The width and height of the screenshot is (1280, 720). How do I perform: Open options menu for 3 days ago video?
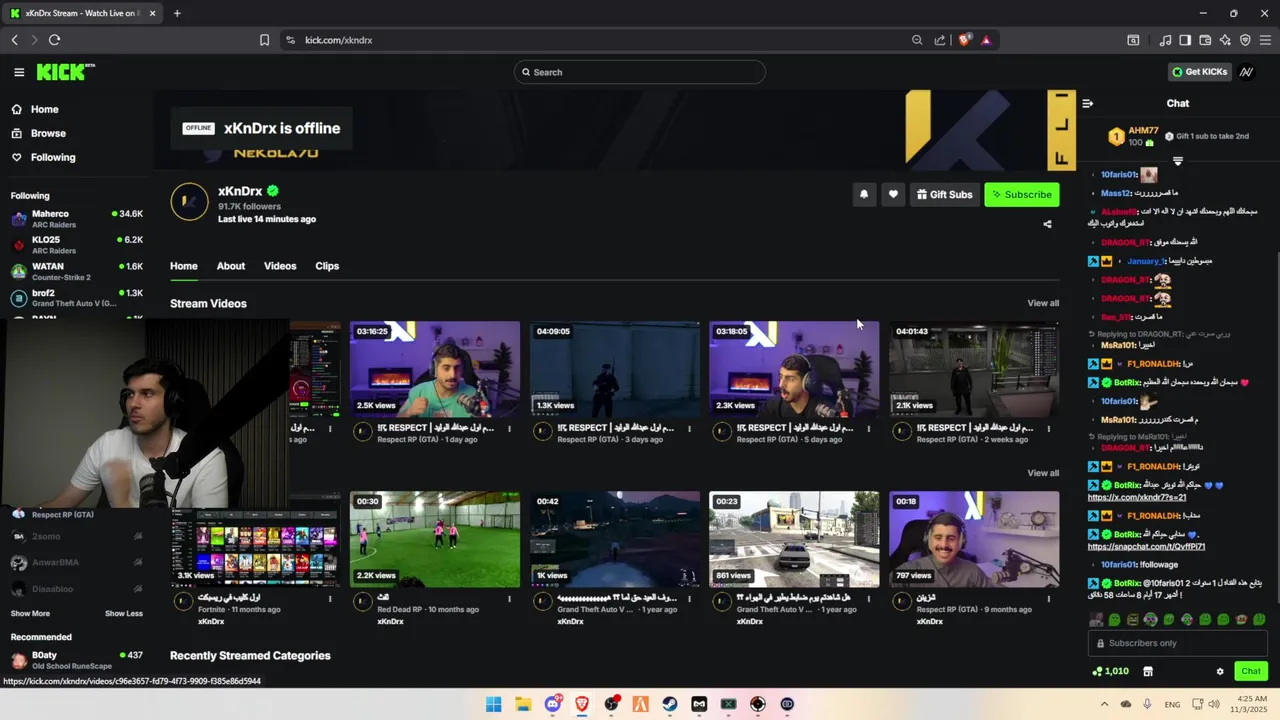pyautogui.click(x=689, y=429)
